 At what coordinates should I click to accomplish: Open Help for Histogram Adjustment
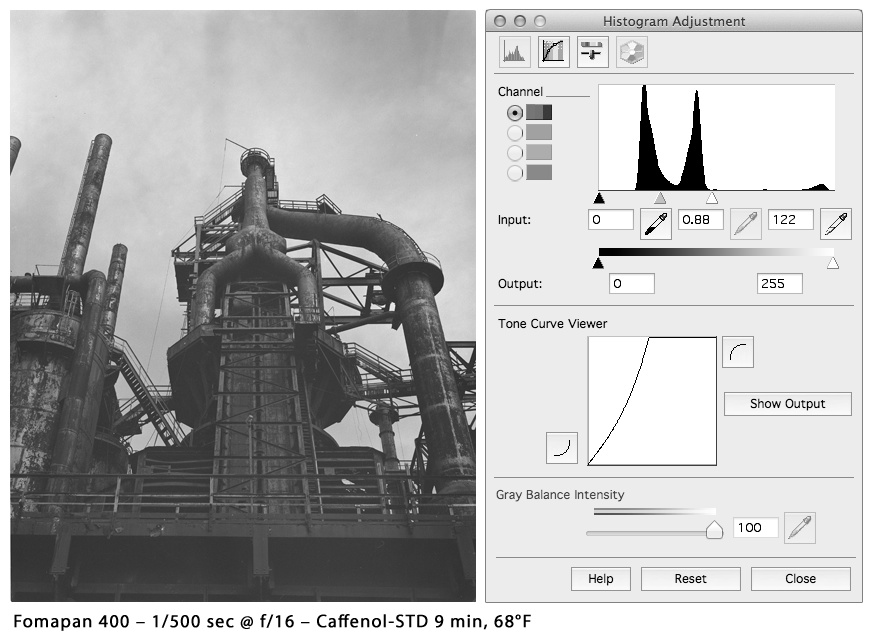coord(600,579)
